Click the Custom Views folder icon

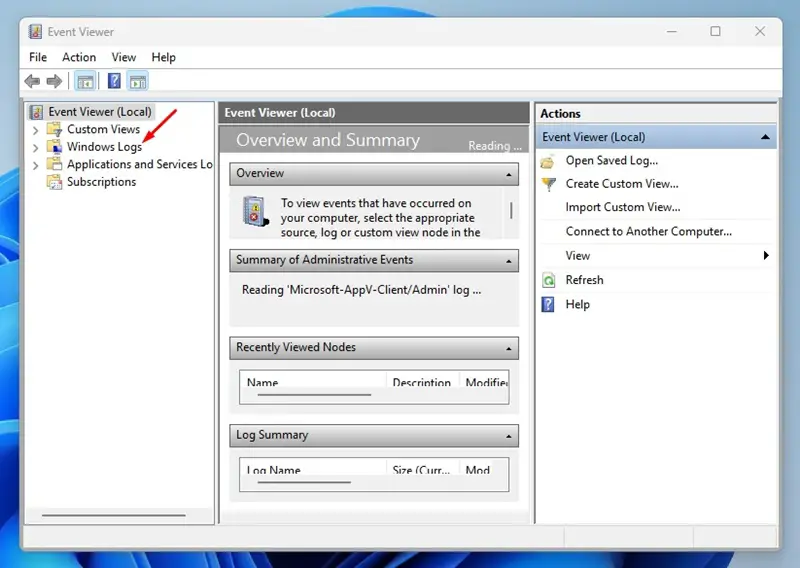click(55, 129)
